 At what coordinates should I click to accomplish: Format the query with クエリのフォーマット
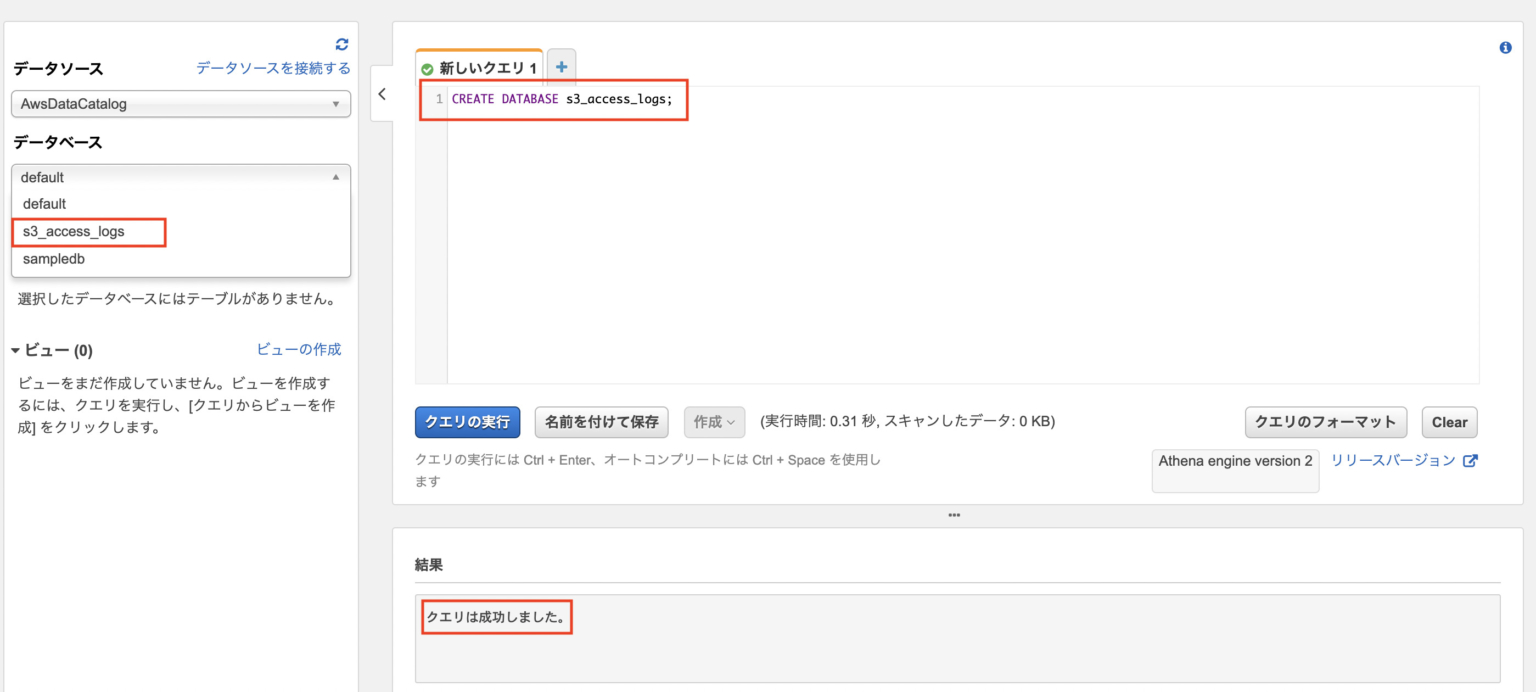(x=1326, y=422)
